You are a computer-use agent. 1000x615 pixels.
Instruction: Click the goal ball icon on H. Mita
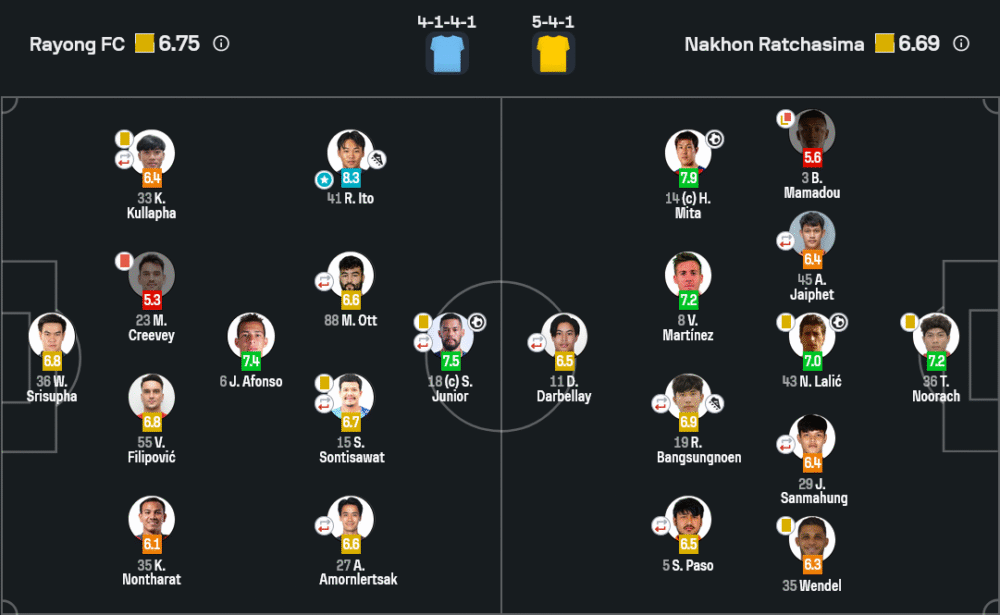(715, 139)
